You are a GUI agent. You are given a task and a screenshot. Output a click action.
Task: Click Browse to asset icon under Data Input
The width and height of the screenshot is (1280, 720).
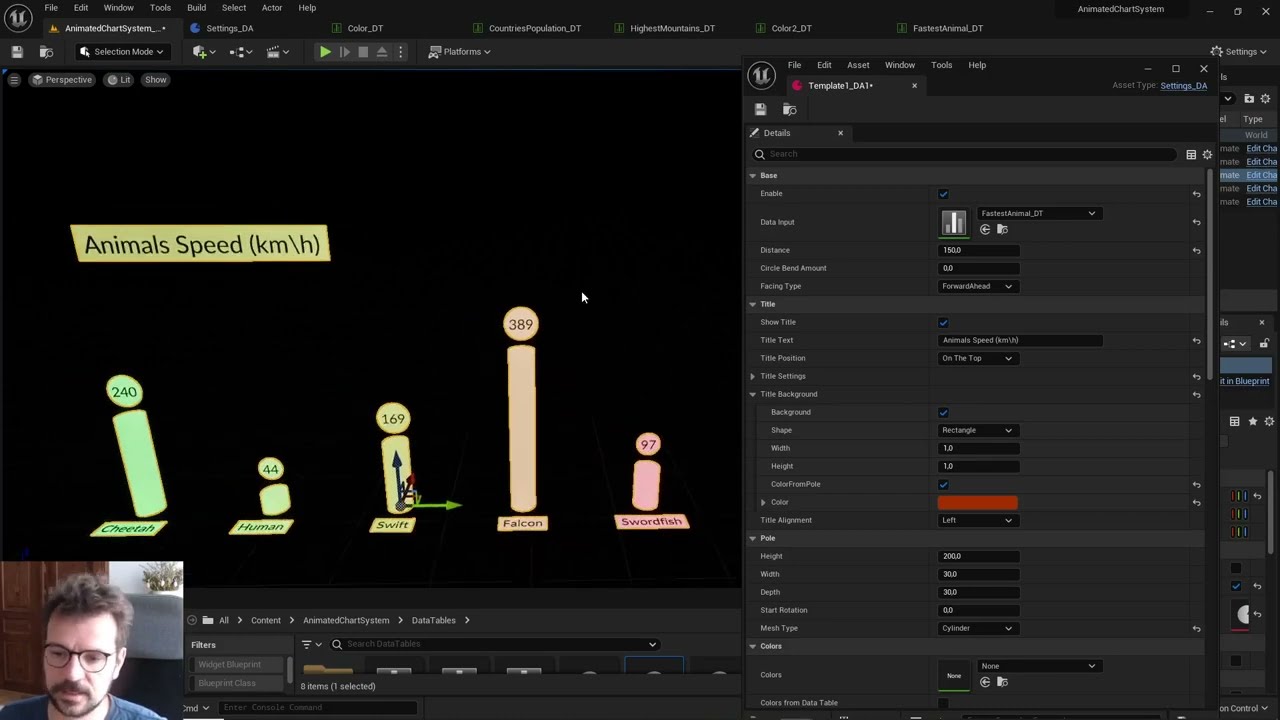[1002, 230]
